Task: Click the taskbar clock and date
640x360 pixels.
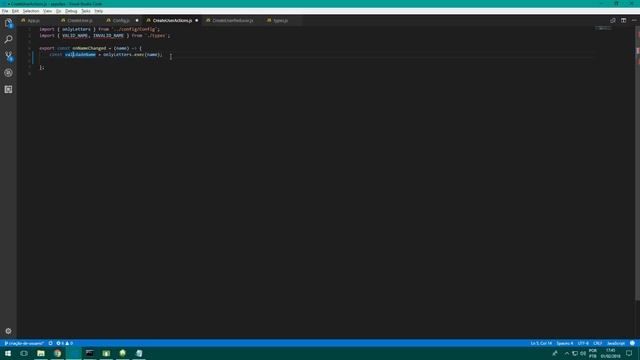Action: [x=611, y=353]
